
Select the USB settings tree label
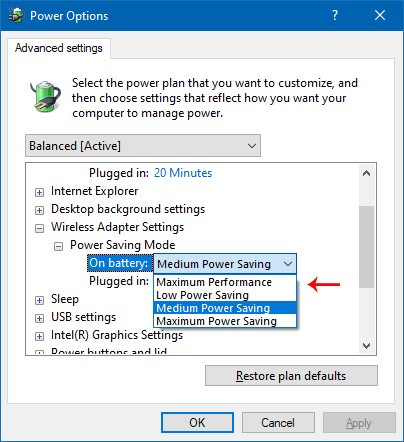click(x=83, y=317)
